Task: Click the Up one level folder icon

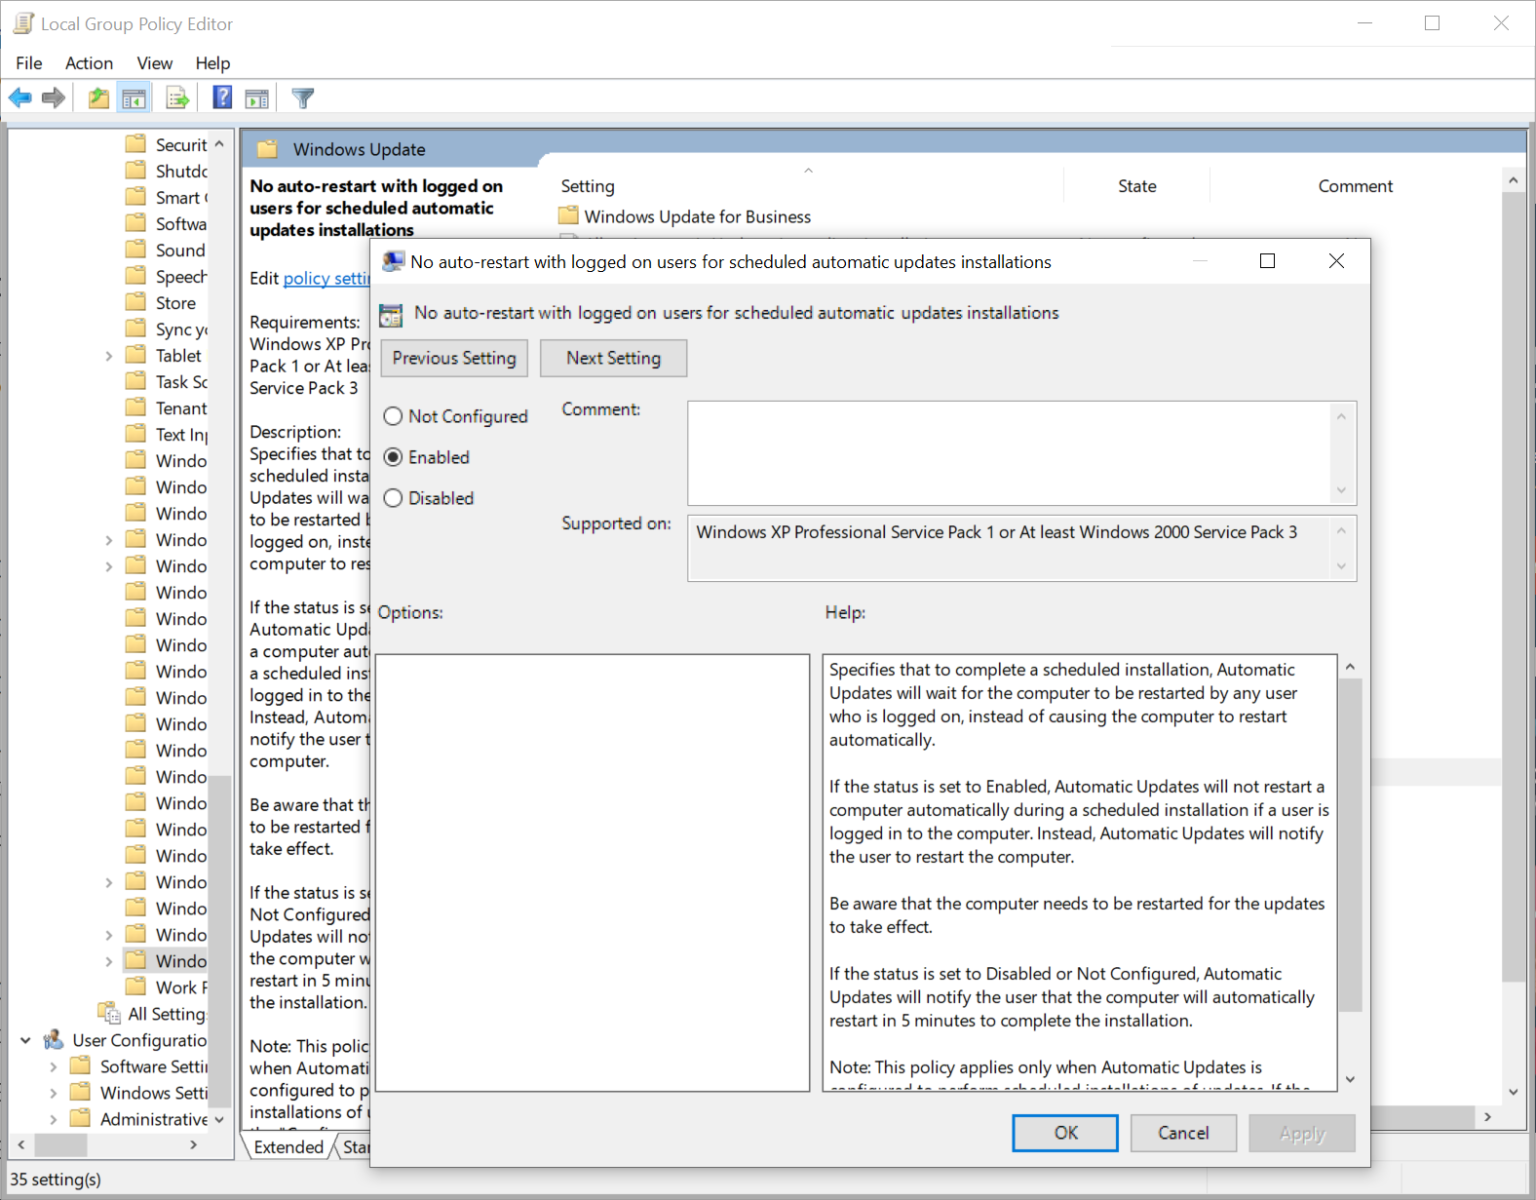Action: point(98,98)
